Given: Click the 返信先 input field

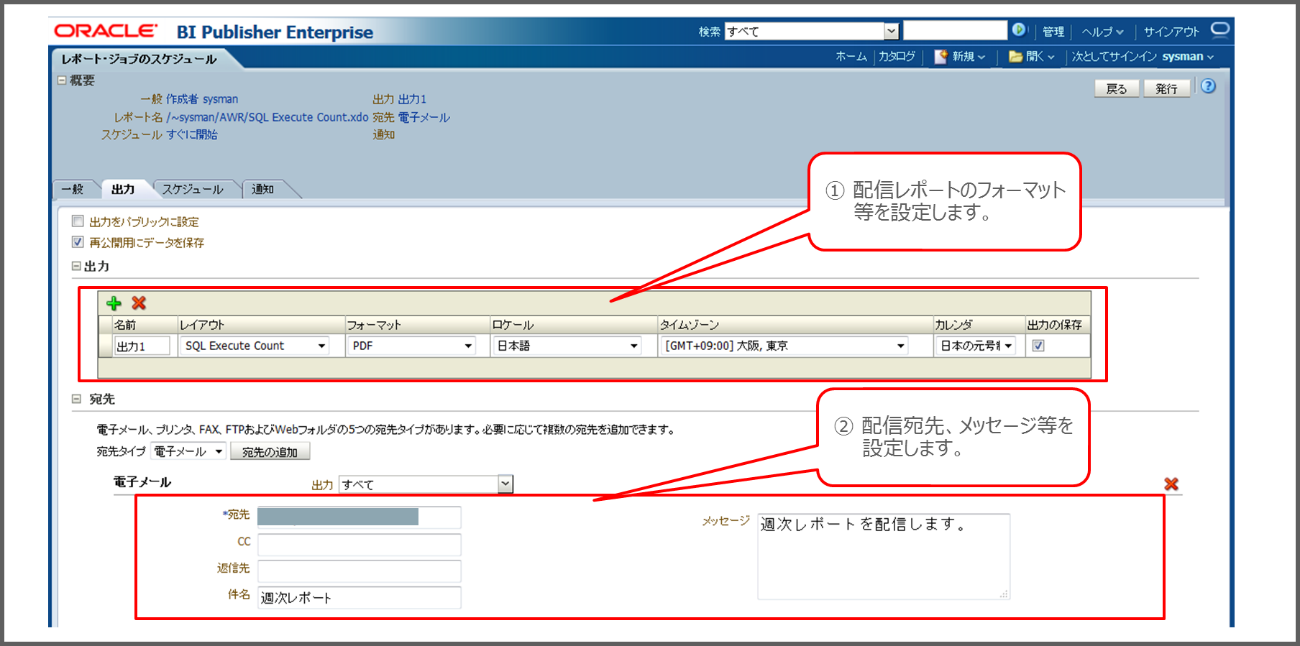Looking at the screenshot, I should tap(359, 571).
